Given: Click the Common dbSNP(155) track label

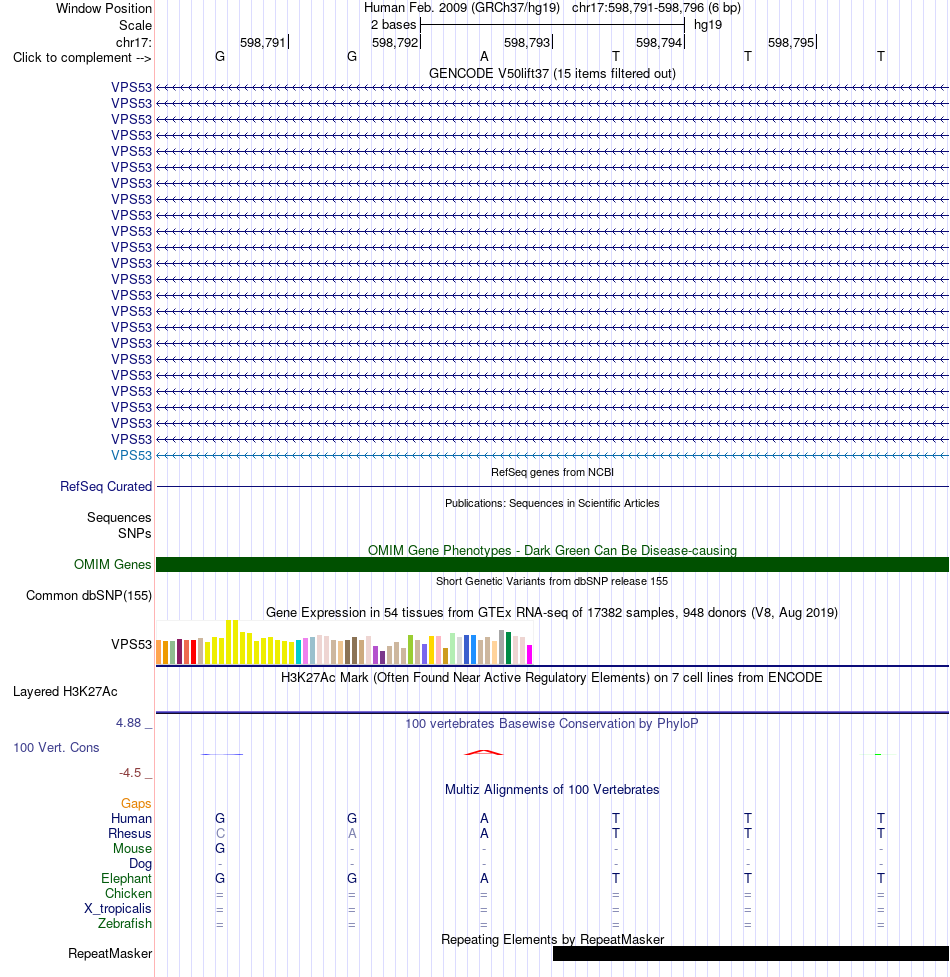Looking at the screenshot, I should [x=89, y=596].
